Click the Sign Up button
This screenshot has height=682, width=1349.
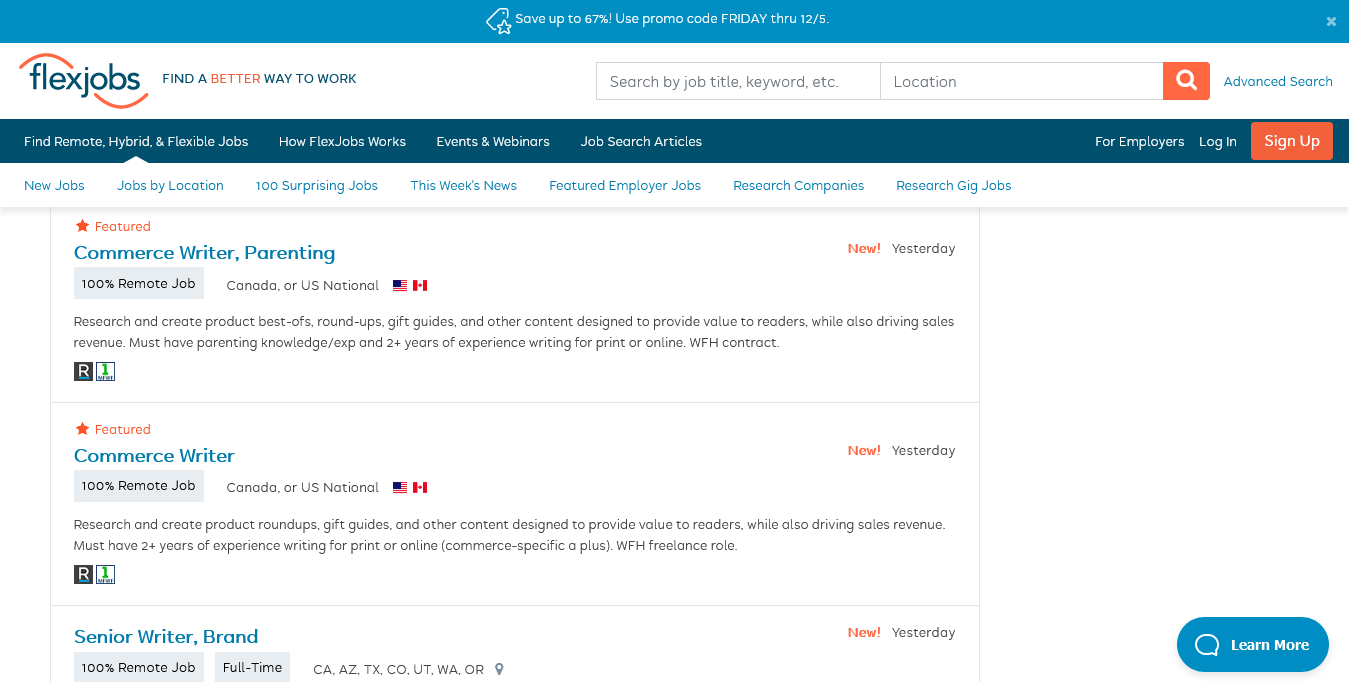(1292, 141)
